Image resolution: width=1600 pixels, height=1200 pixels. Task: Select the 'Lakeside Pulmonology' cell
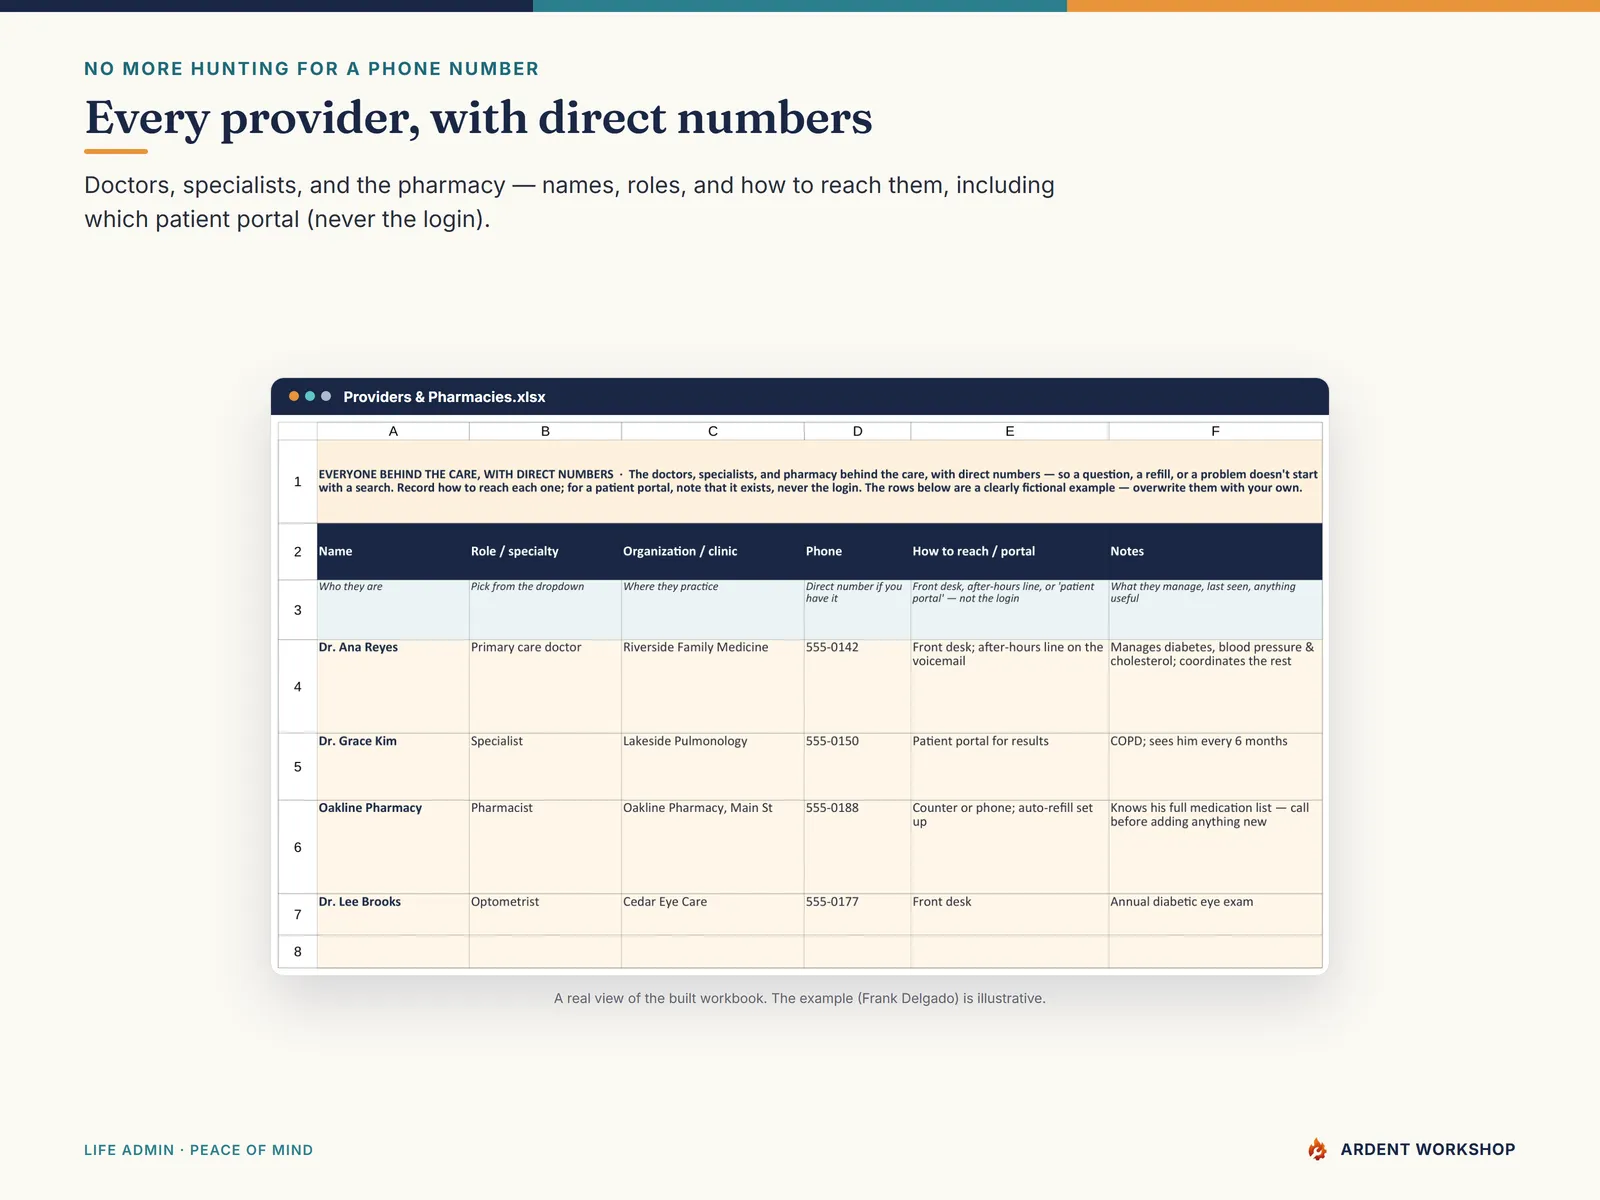pos(713,767)
